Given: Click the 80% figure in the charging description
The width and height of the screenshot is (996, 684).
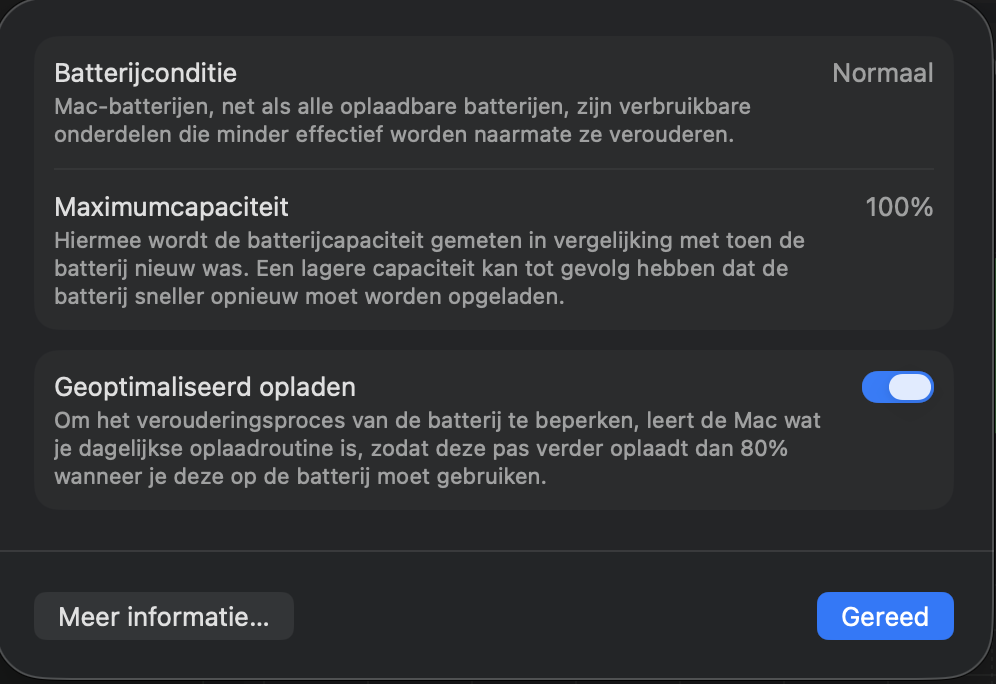Looking at the screenshot, I should pos(764,448).
